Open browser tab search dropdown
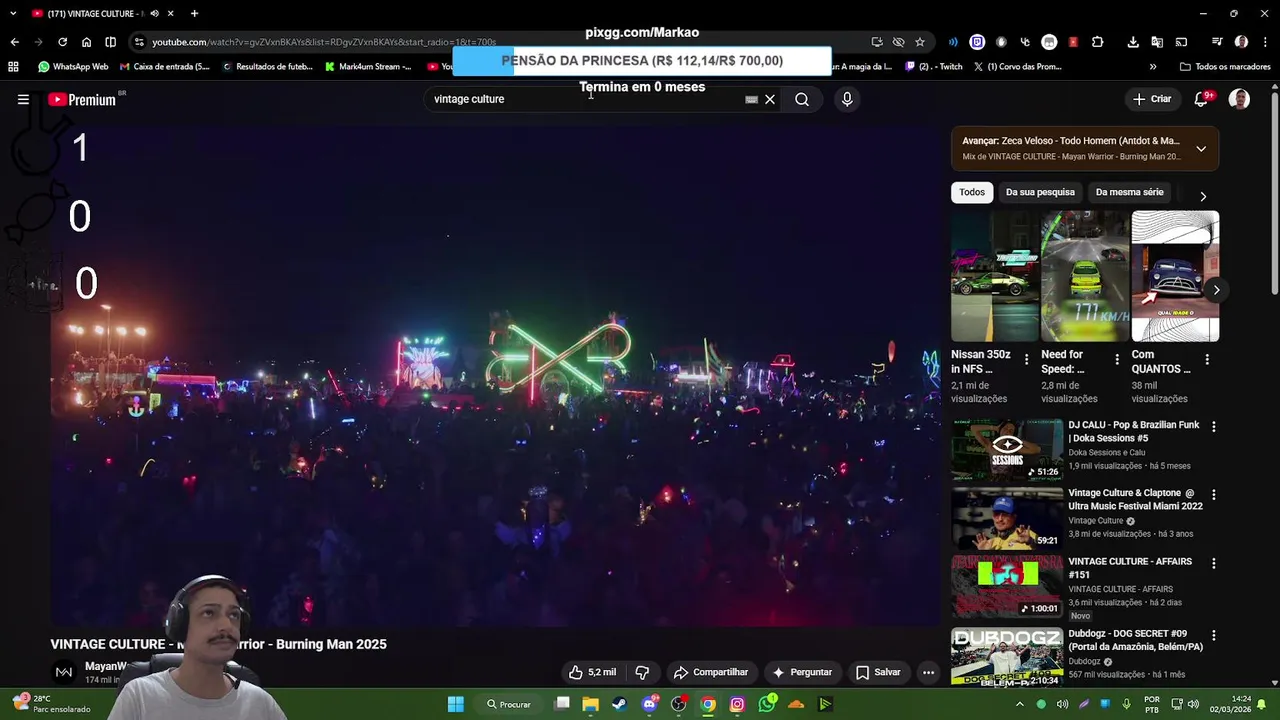Viewport: 1280px width, 720px height. tap(13, 13)
